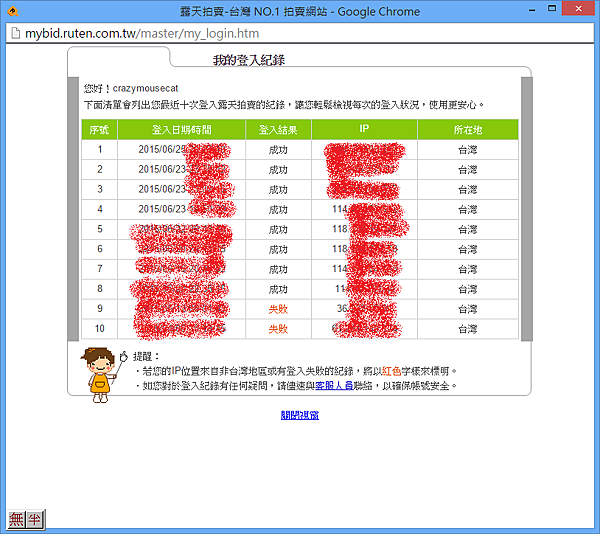Click the sequence number 4 cell
The height and width of the screenshot is (534, 600).
[99, 209]
